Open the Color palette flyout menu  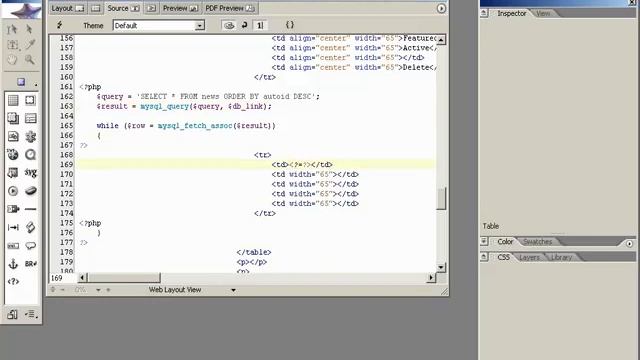pos(629,244)
